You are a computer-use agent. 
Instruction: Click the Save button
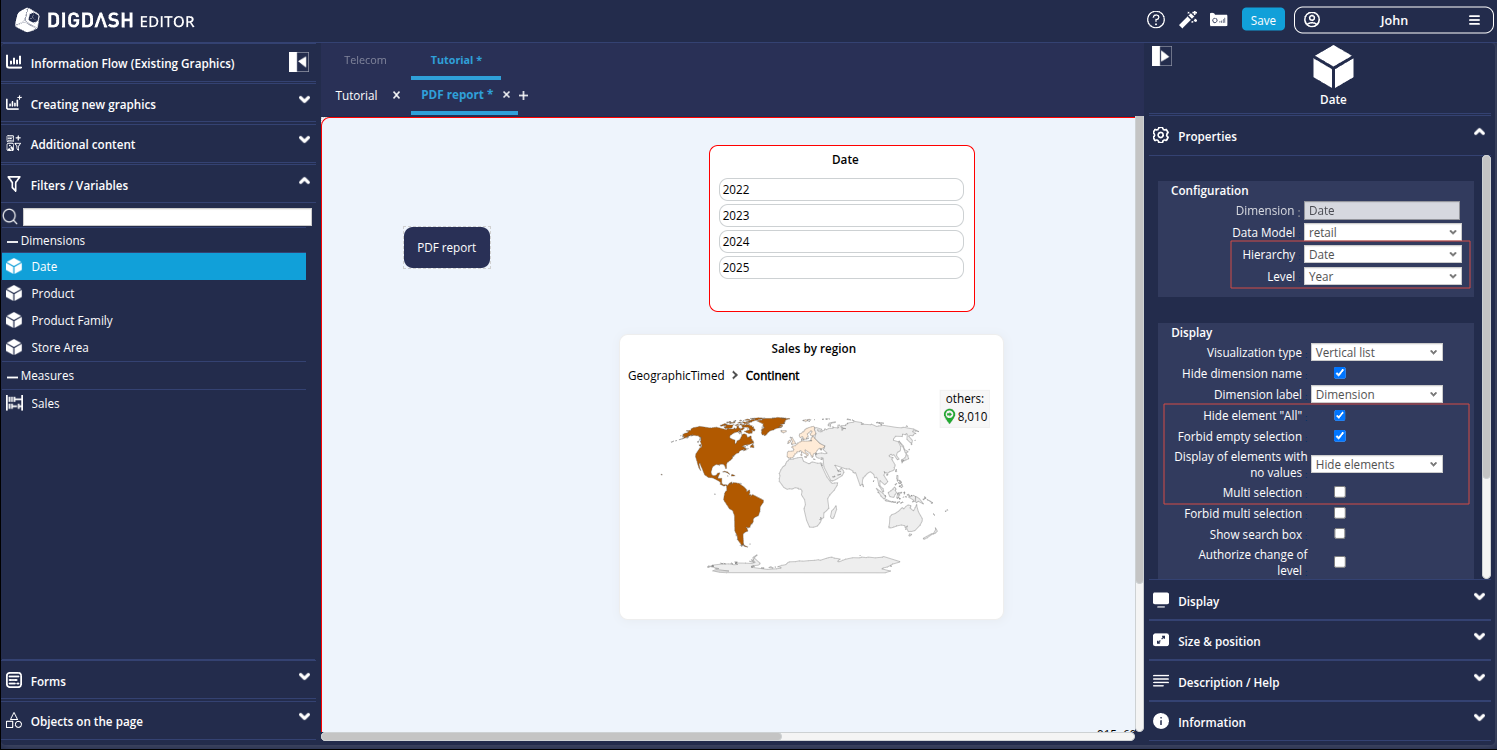point(1263,20)
